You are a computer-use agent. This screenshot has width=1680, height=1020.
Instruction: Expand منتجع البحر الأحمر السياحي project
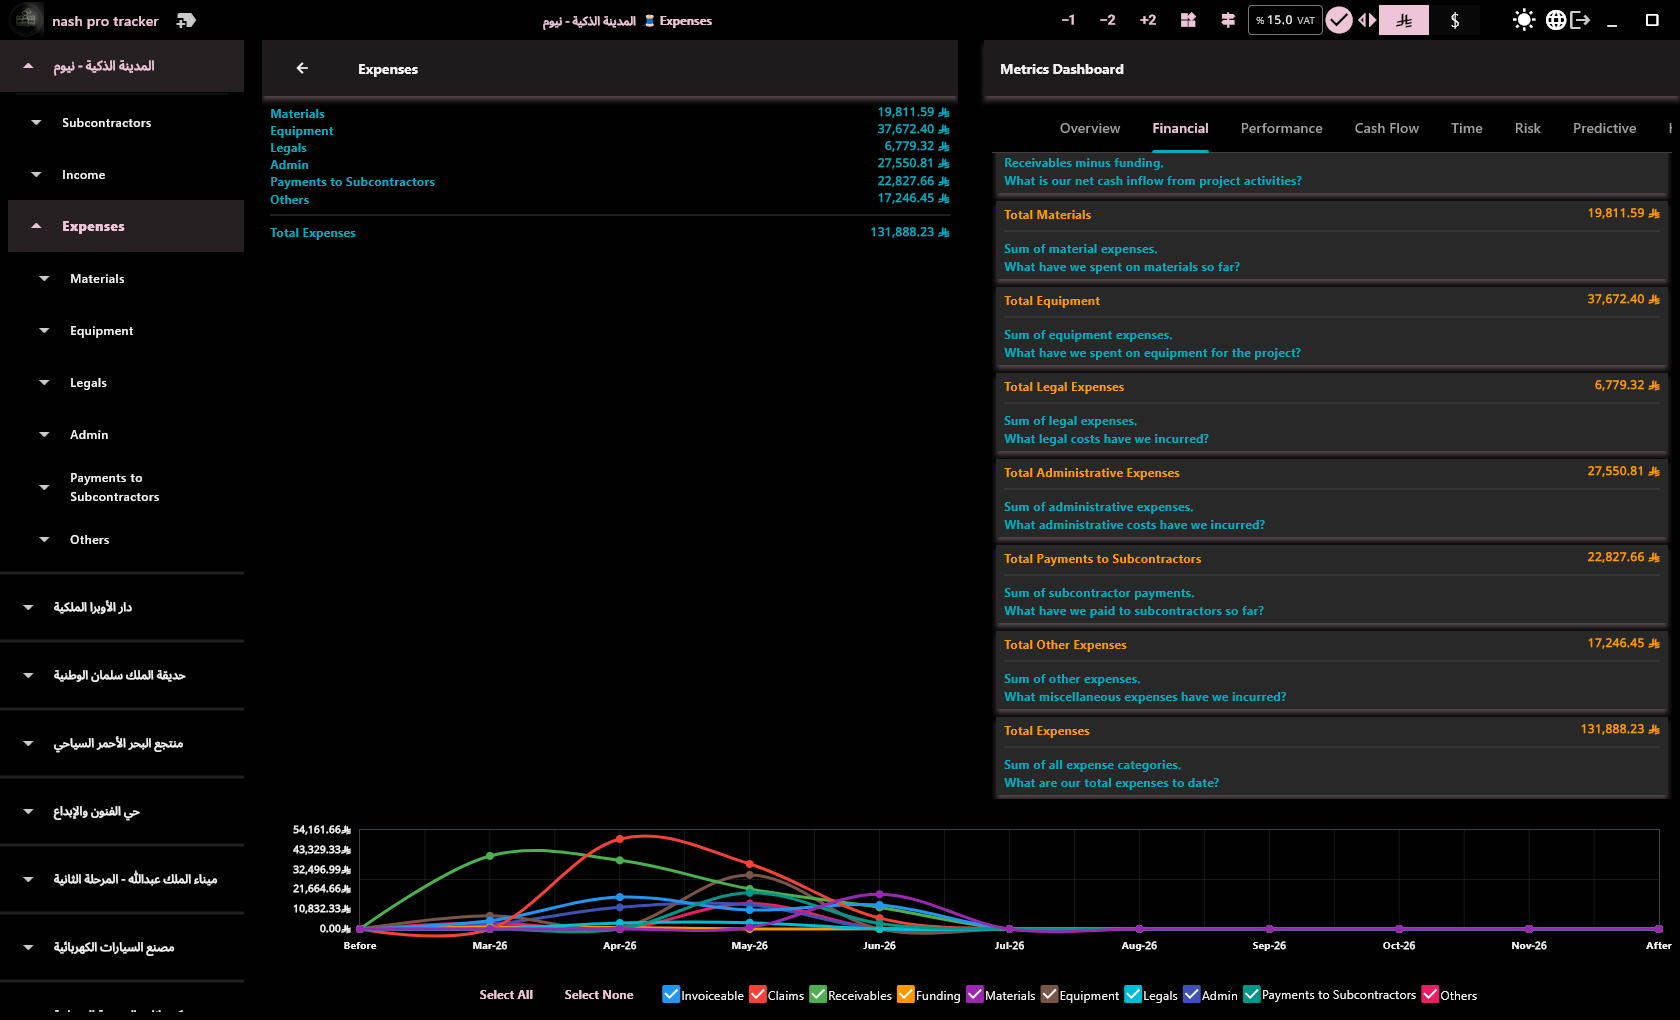(x=28, y=744)
